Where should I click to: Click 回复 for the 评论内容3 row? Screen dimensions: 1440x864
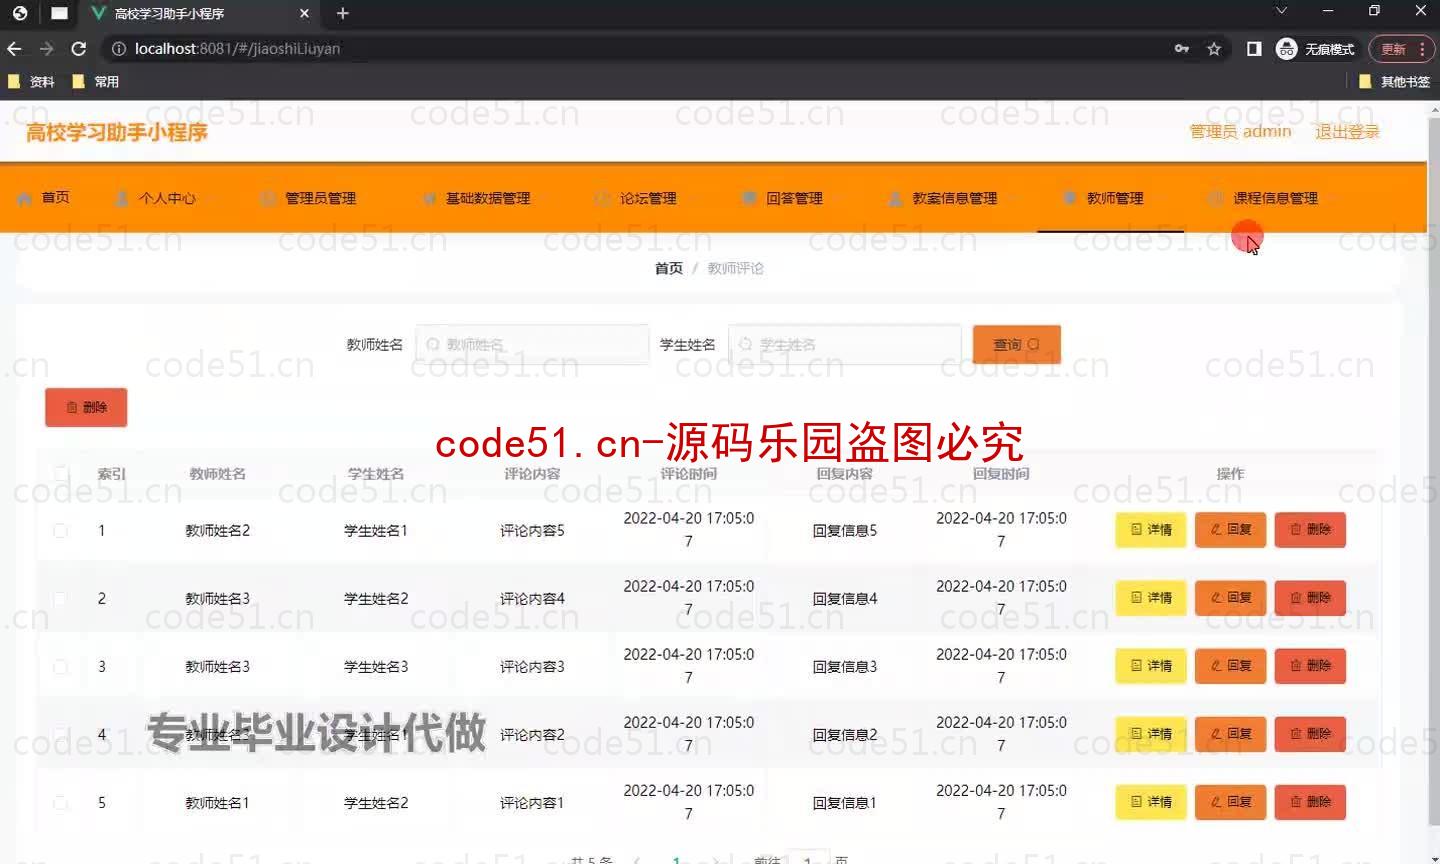coord(1231,666)
